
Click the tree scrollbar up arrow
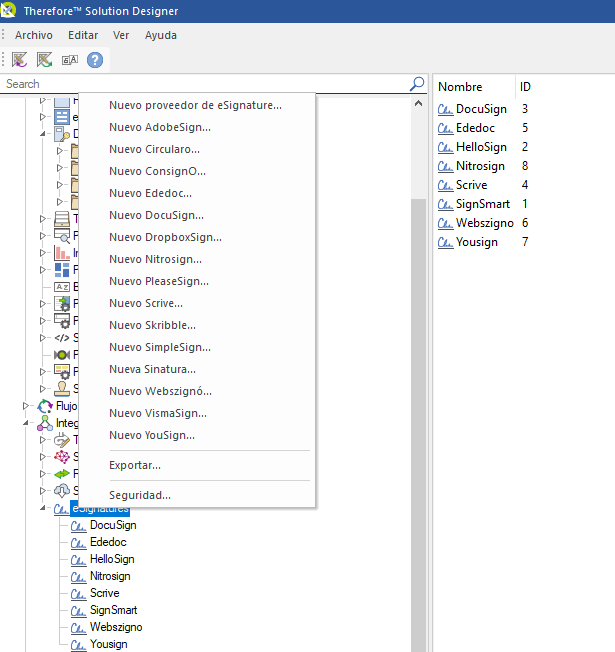[x=418, y=104]
